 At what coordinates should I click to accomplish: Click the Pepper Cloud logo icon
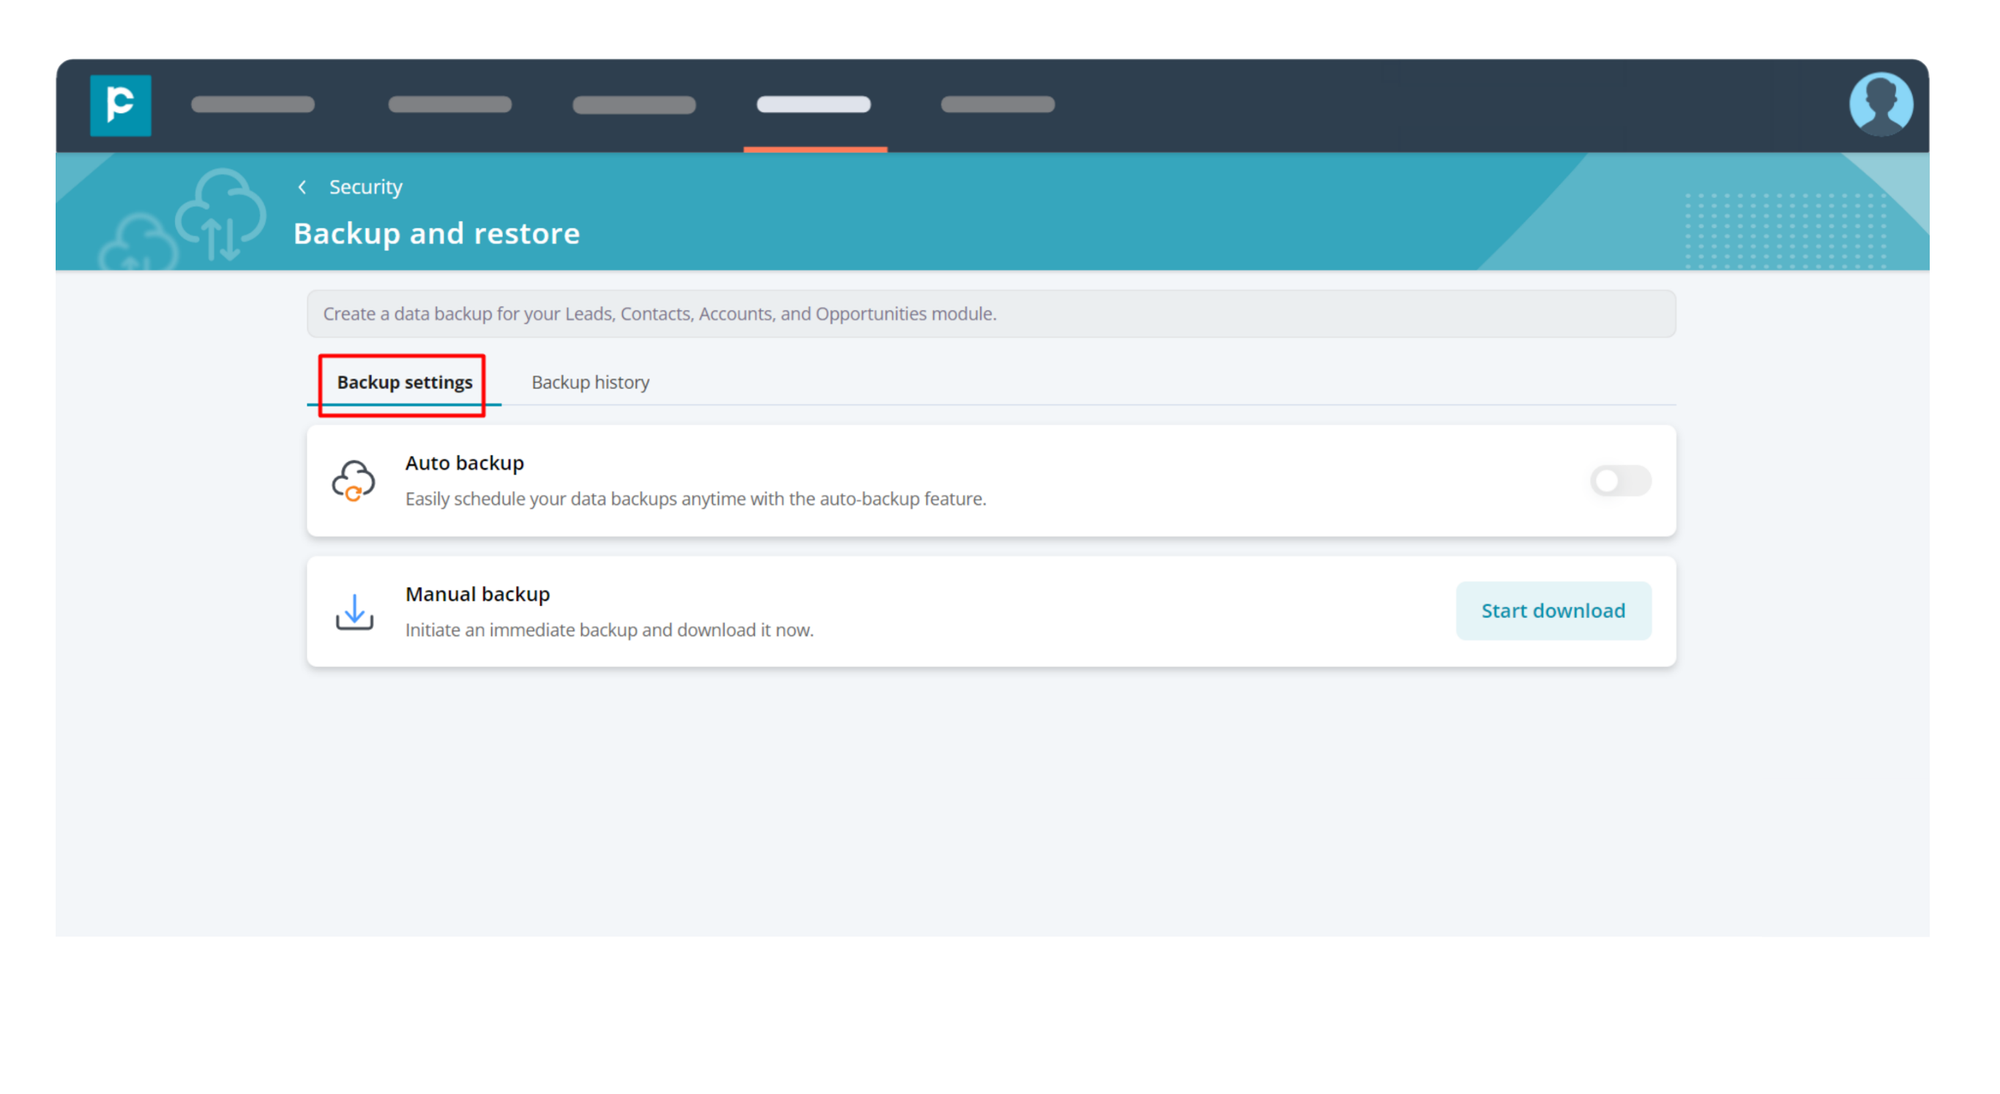(x=120, y=105)
